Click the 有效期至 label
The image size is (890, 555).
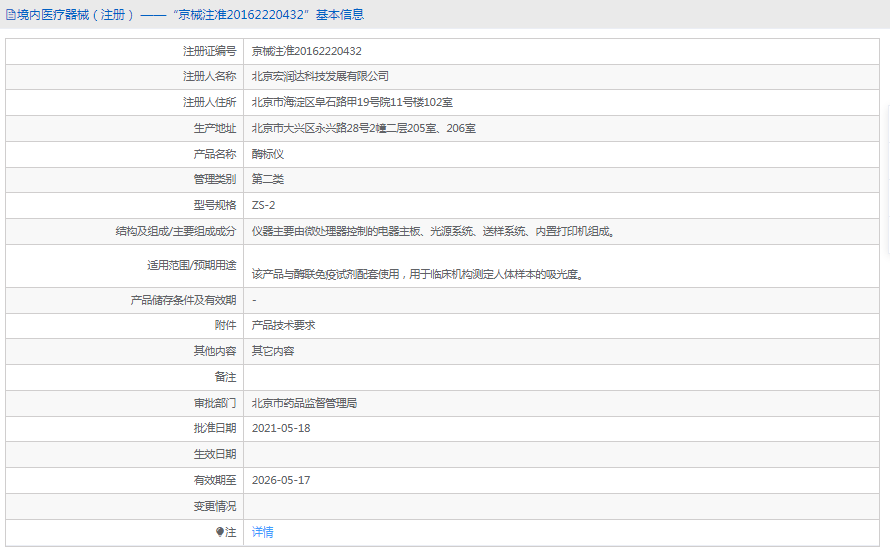tap(215, 480)
